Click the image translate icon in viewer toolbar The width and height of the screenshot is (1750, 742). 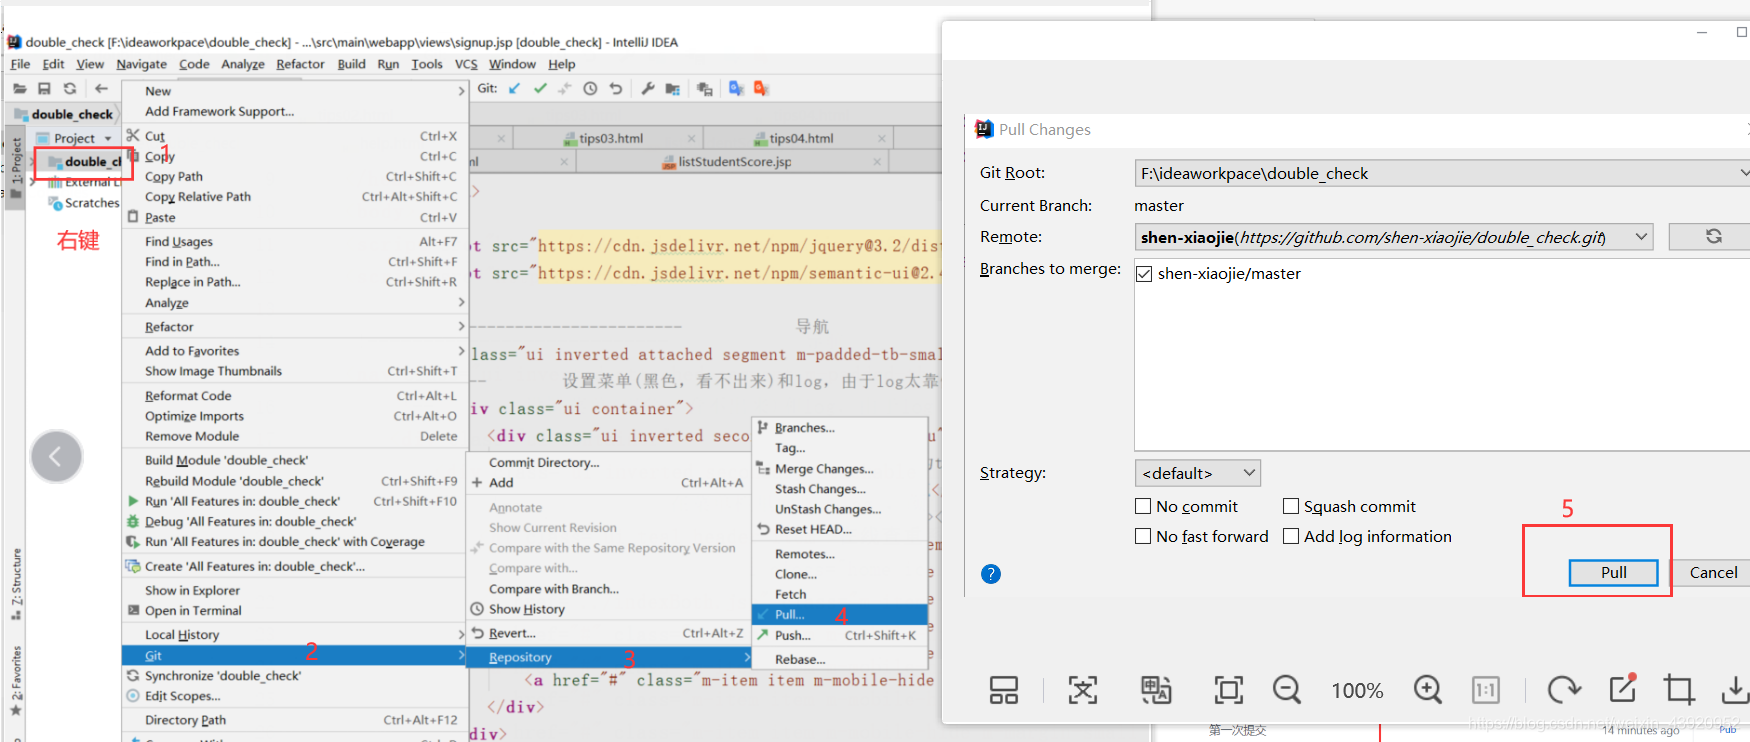tap(1156, 690)
